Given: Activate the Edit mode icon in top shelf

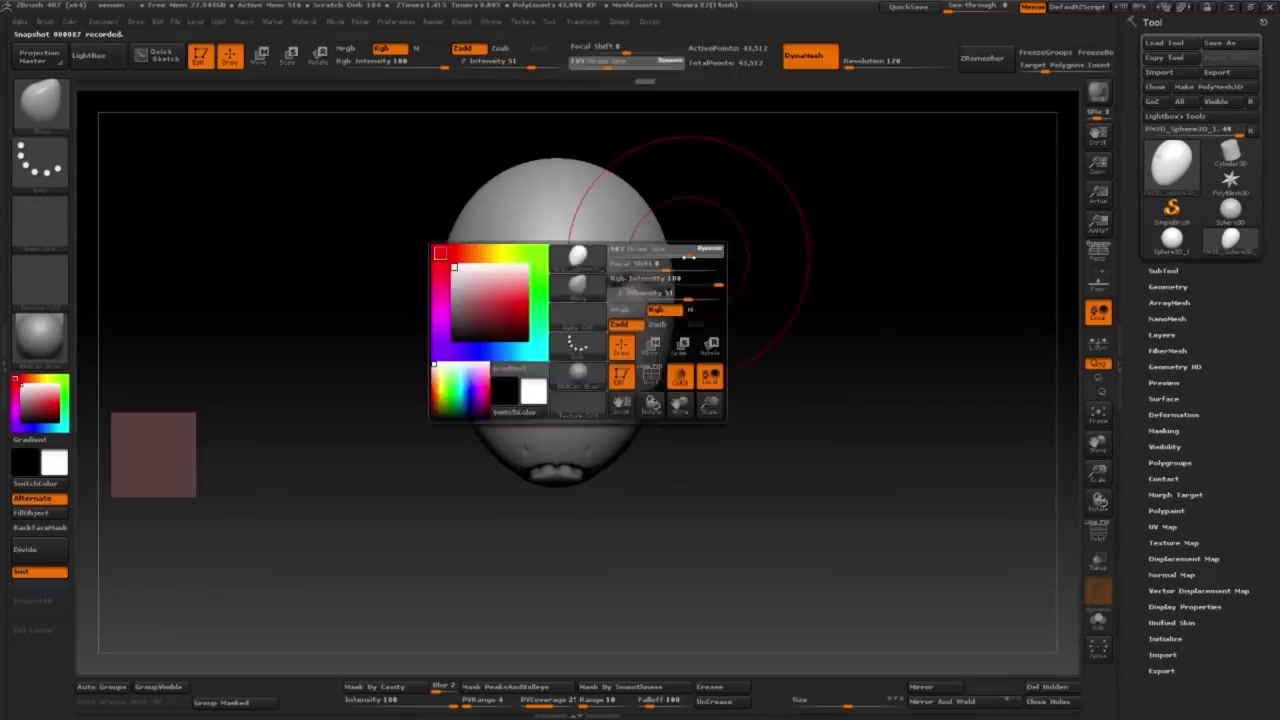Looking at the screenshot, I should pos(200,56).
